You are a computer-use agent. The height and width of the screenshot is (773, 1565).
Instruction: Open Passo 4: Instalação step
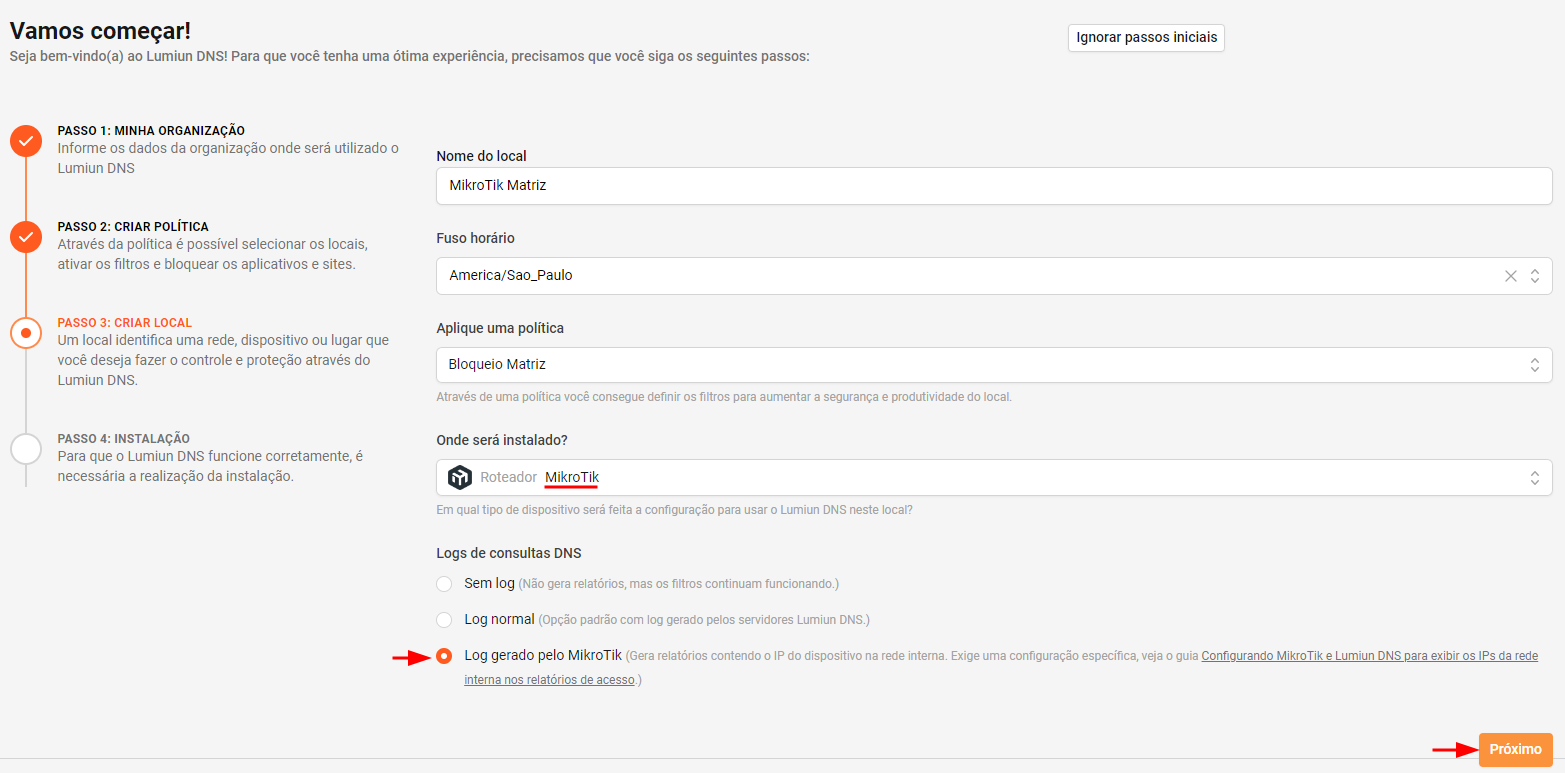click(124, 439)
